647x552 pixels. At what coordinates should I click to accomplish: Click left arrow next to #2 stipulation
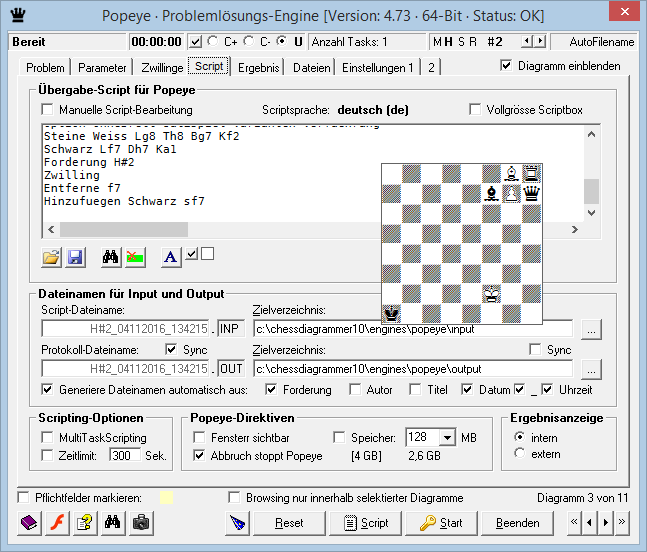(527, 41)
